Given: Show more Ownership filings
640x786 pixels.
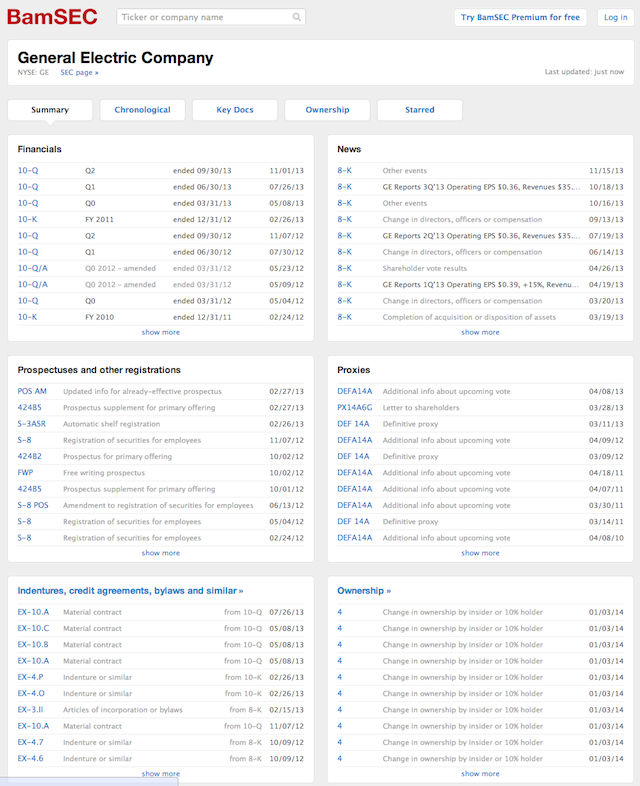Looking at the screenshot, I should (x=480, y=773).
